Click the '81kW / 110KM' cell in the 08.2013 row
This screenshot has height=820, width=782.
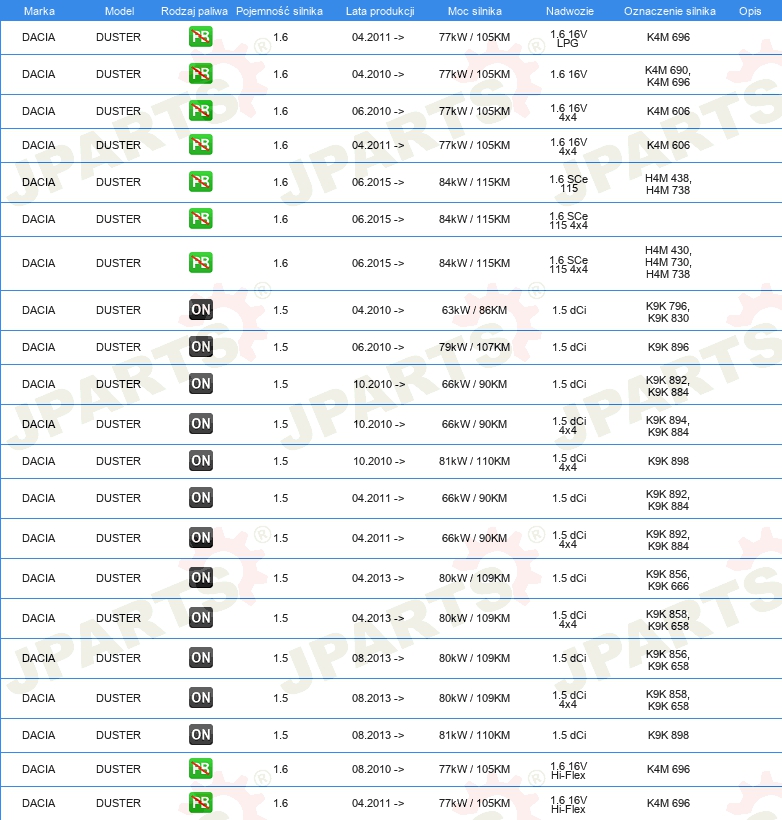click(x=474, y=735)
